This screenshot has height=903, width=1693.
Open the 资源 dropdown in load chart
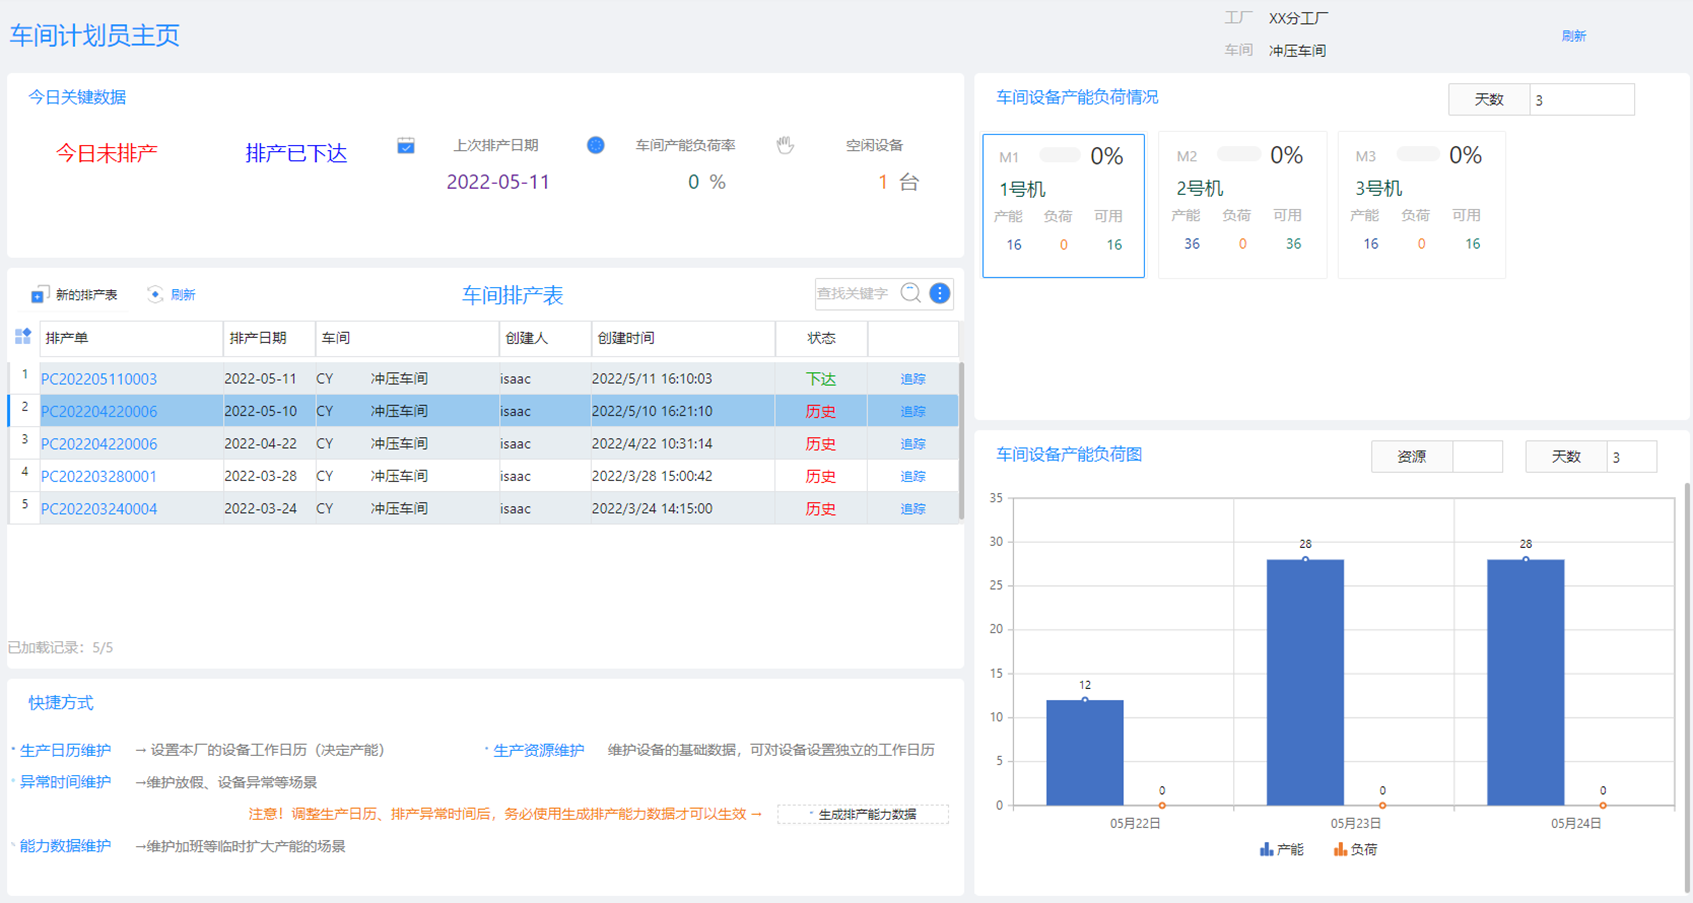click(x=1476, y=456)
